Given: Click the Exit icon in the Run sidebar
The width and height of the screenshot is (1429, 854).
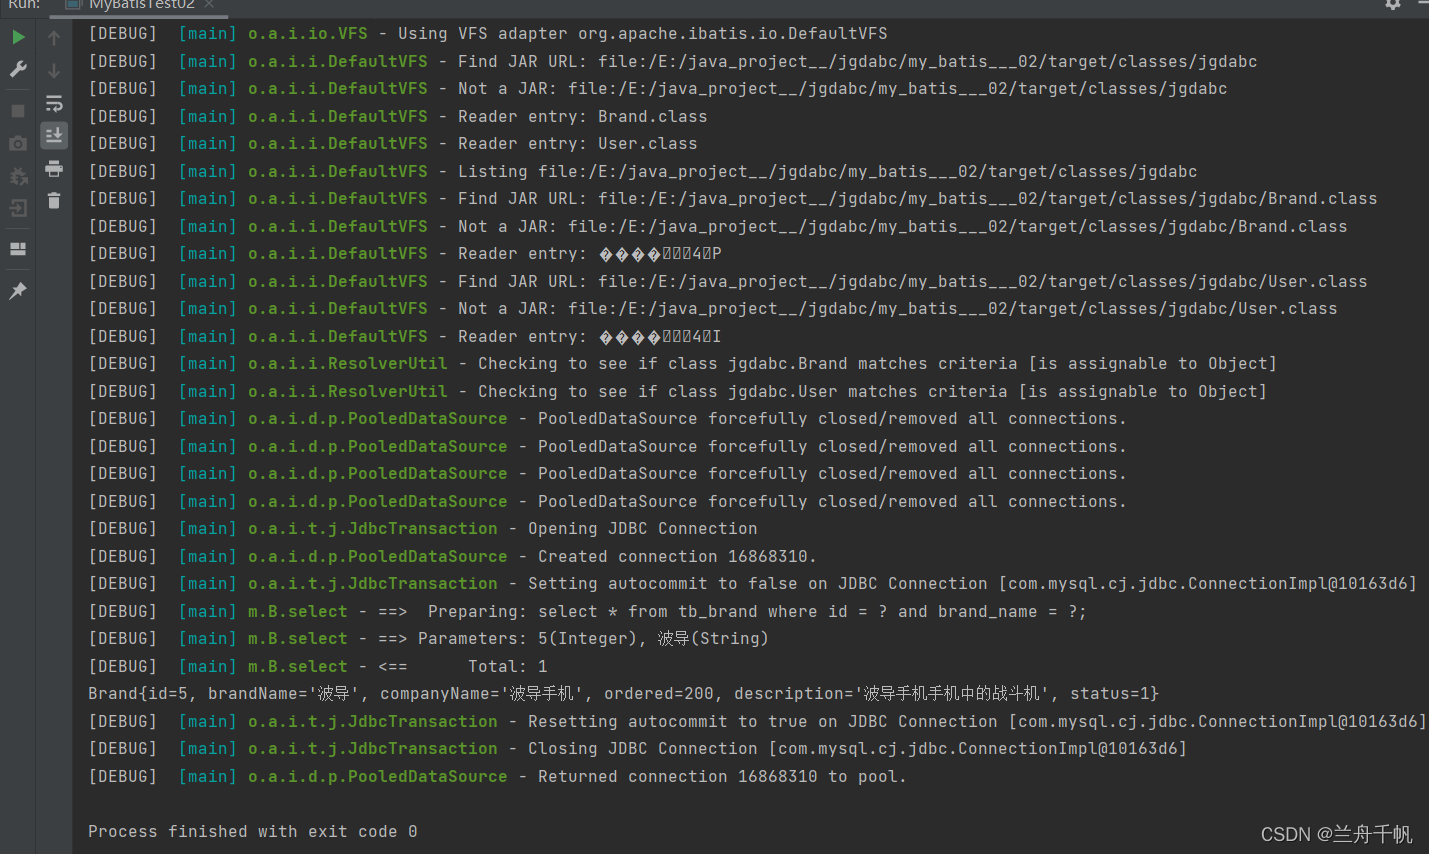Looking at the screenshot, I should (18, 208).
